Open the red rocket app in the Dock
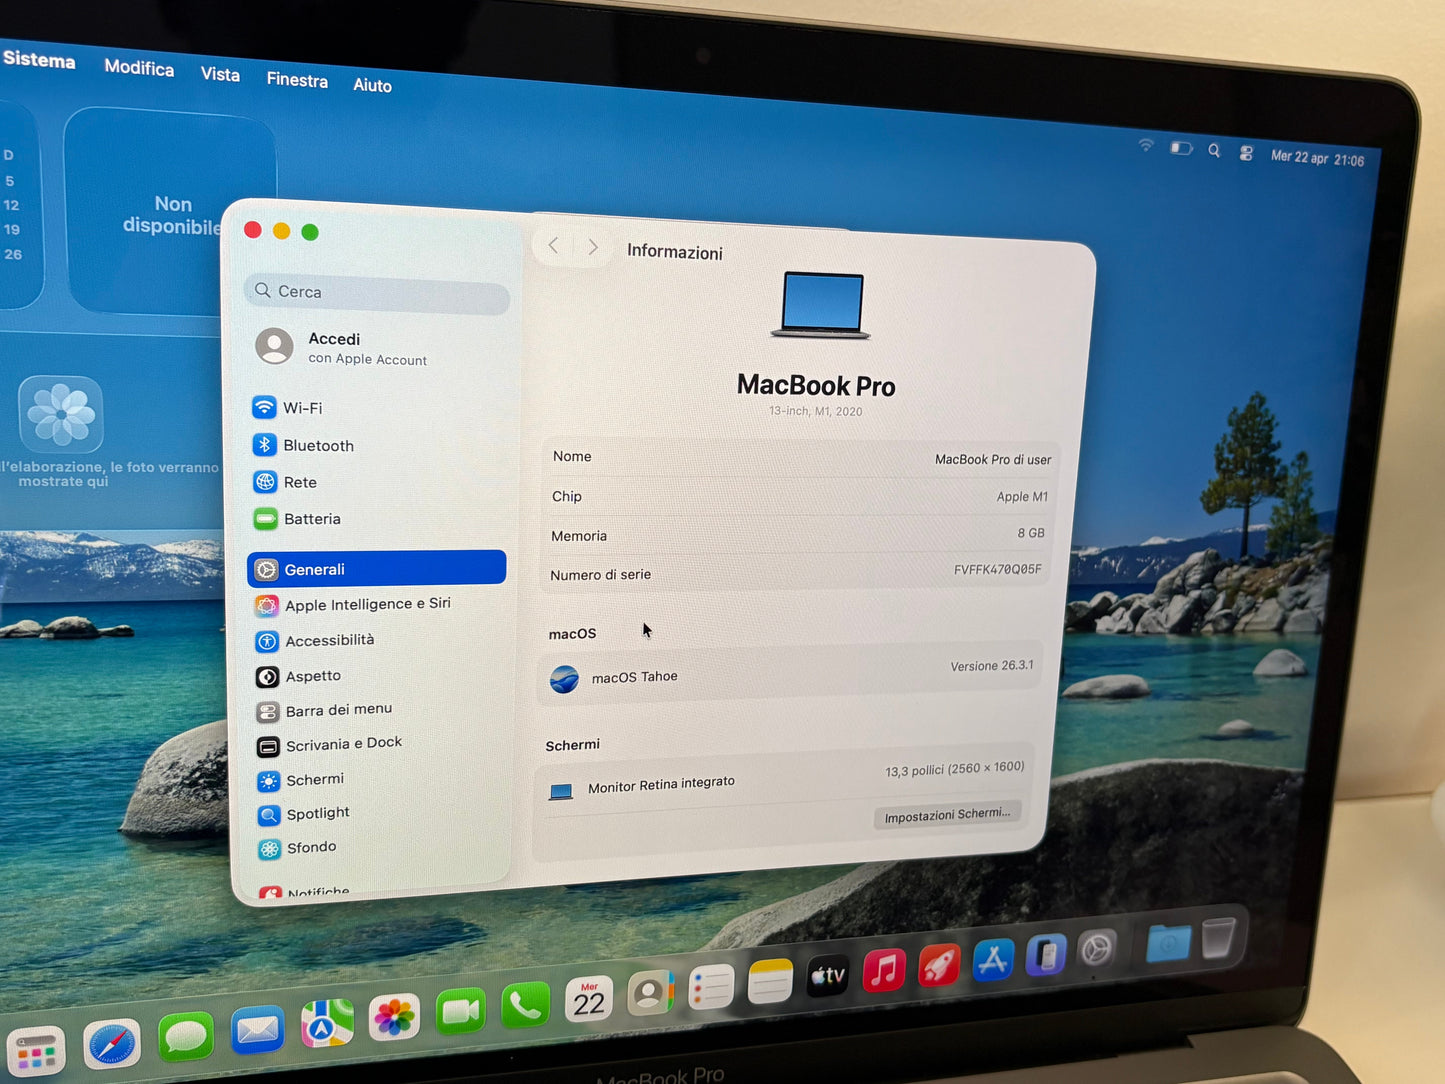This screenshot has width=1445, height=1084. (939, 965)
